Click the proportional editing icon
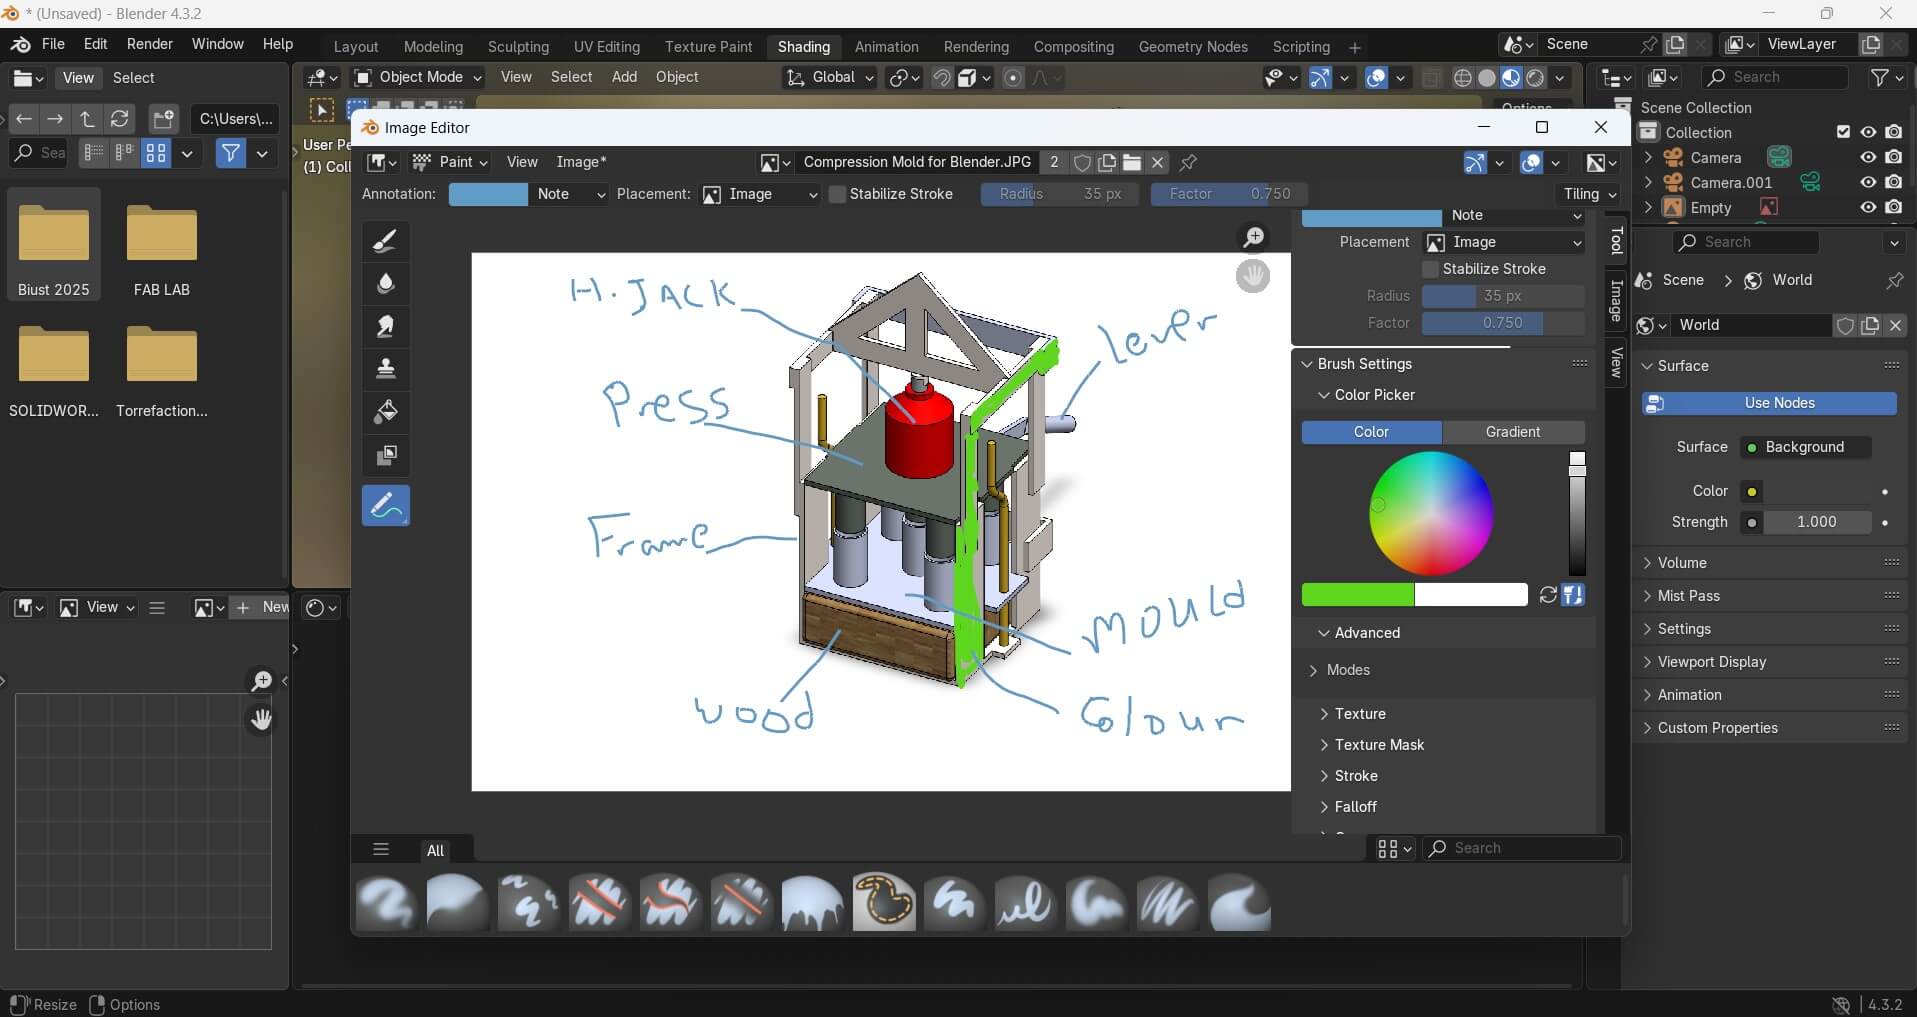 [1013, 78]
